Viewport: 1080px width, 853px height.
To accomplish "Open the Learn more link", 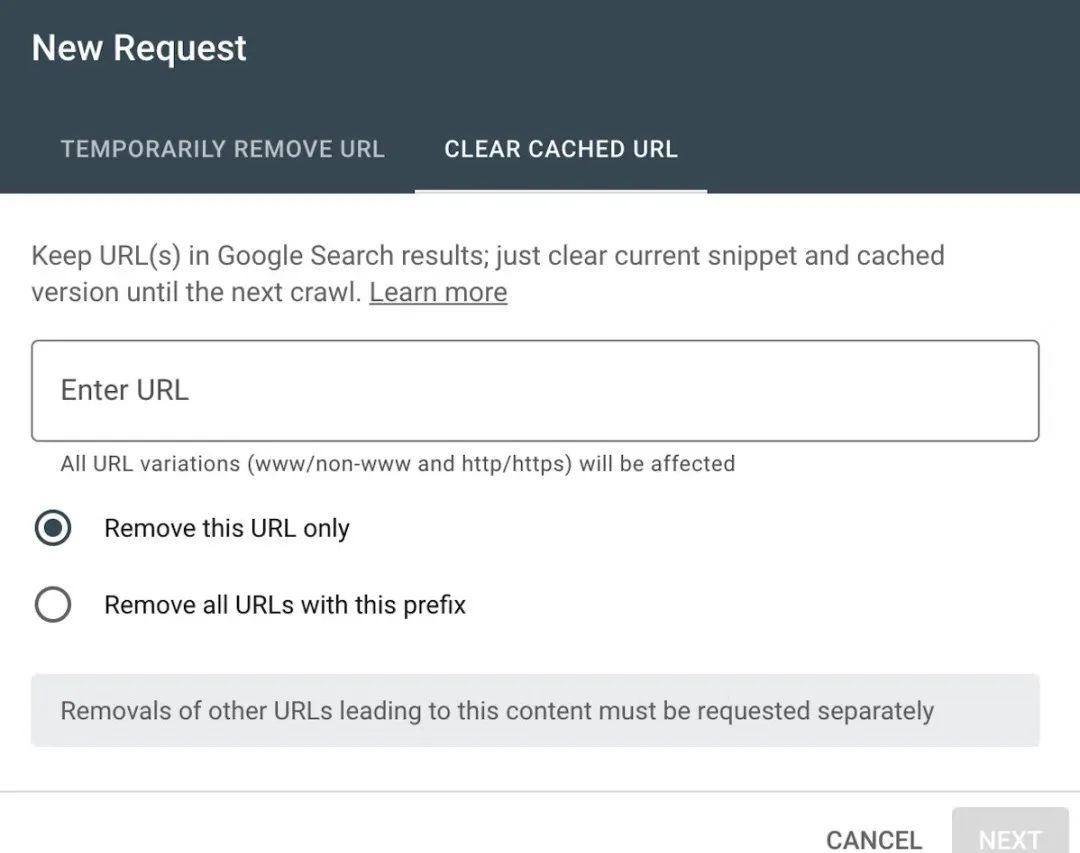I will pos(437,292).
